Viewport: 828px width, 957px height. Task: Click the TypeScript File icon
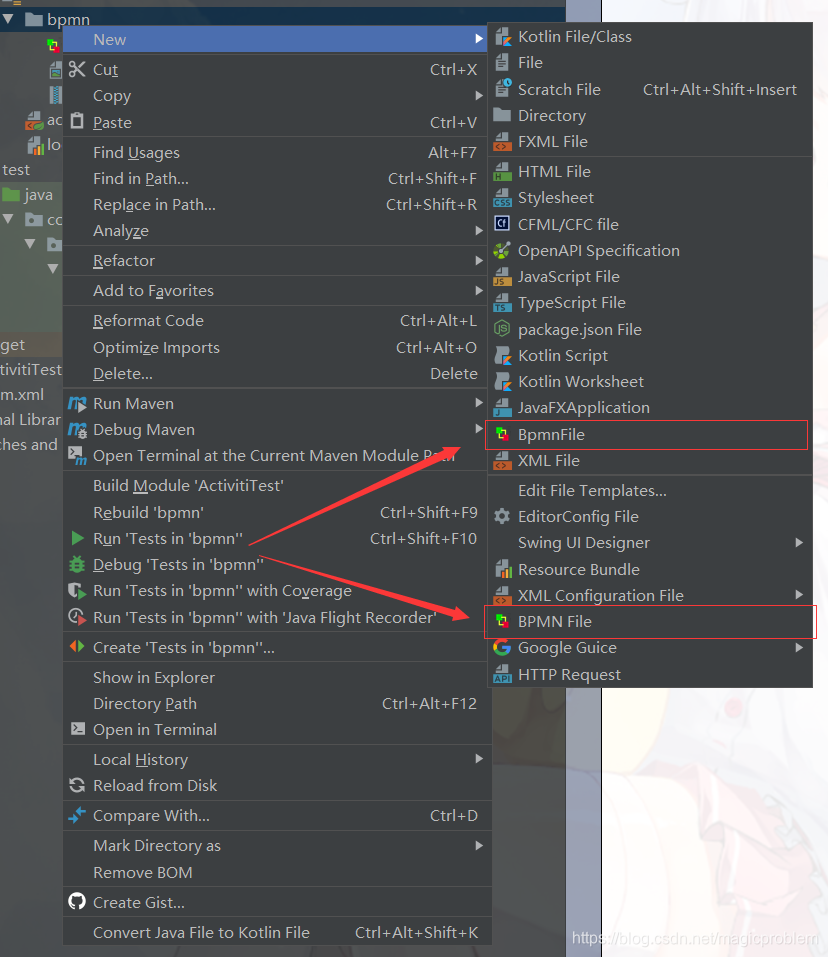502,303
